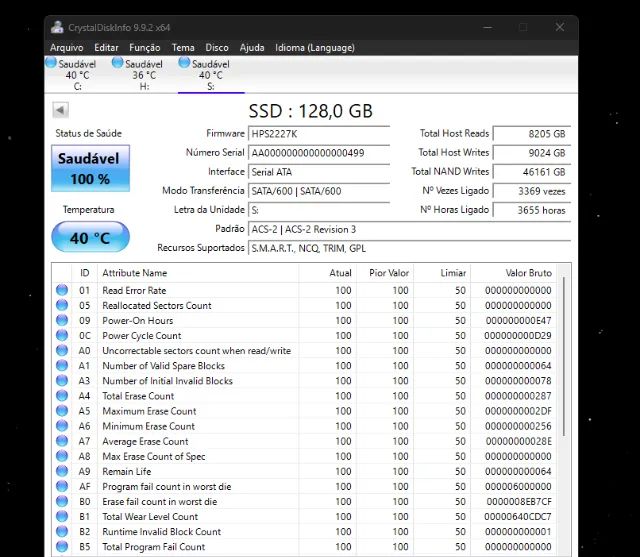Screen dimensions: 640x557
Task: Click the SSD : 128,0 GB title
Action: 311,111
